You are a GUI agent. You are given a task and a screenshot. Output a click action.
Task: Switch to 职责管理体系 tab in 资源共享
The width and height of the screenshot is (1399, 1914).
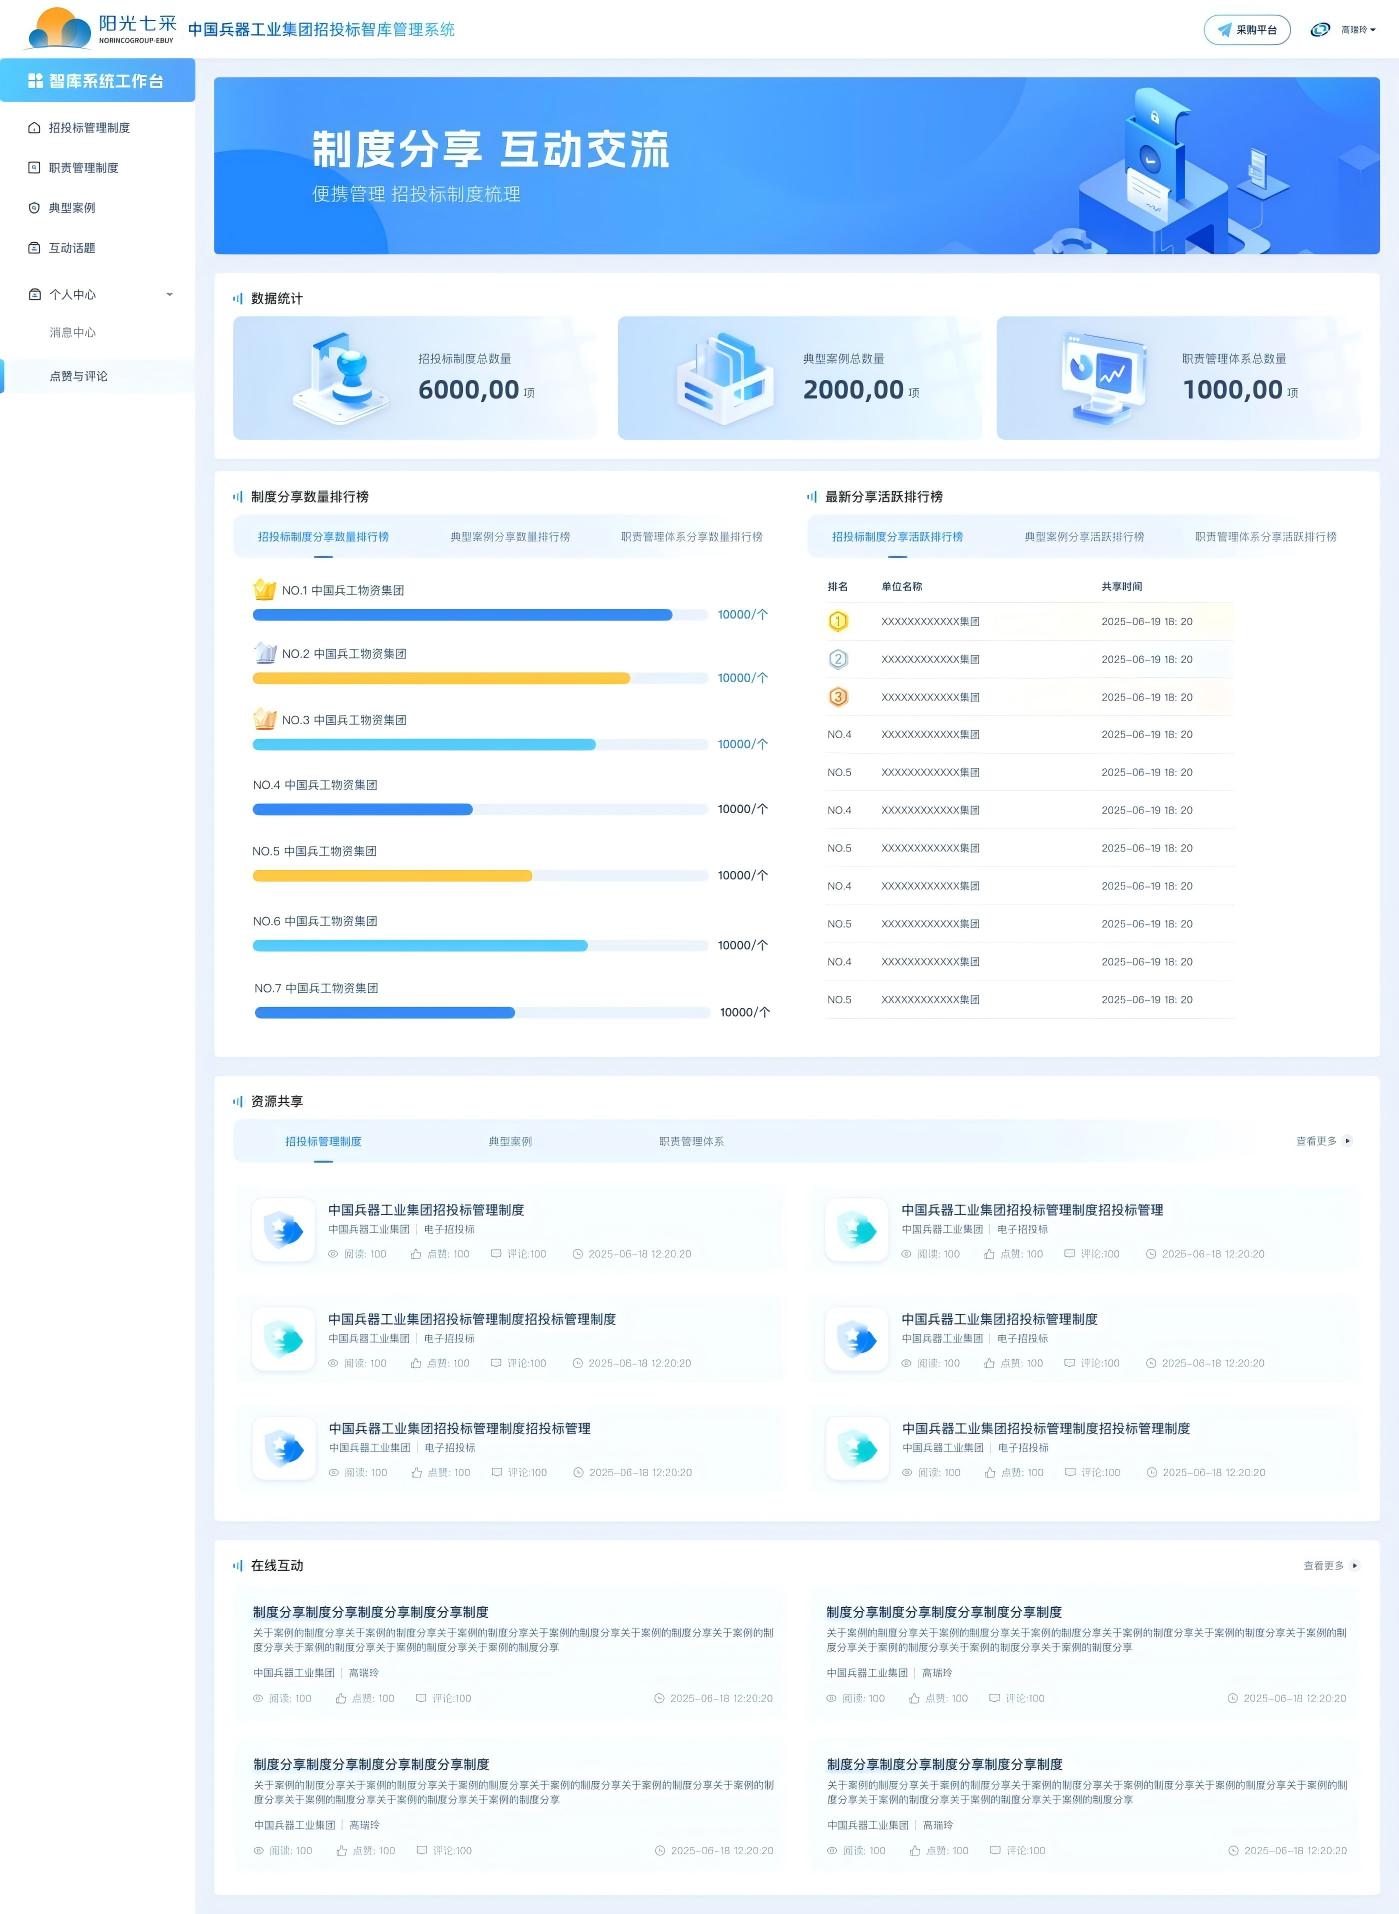691,1141
